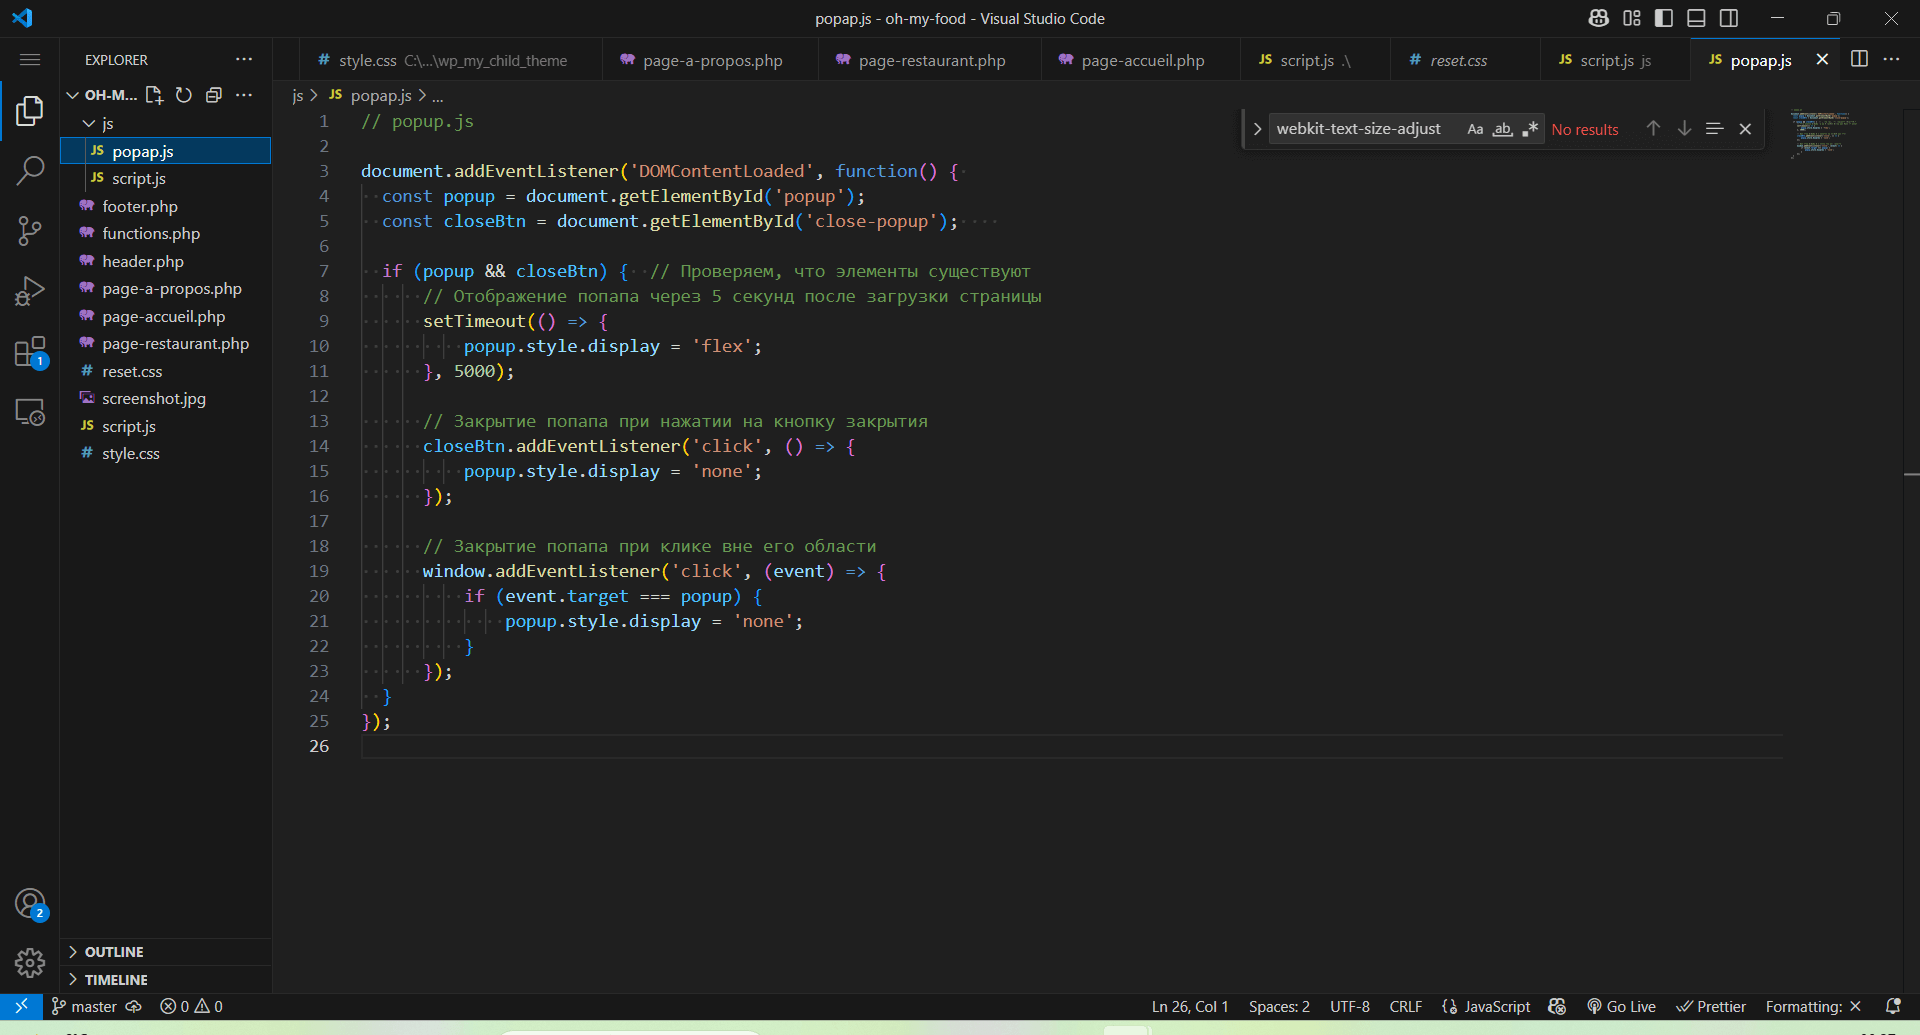Image resolution: width=1920 pixels, height=1035 pixels.
Task: Close the find widget
Action: [x=1745, y=129]
